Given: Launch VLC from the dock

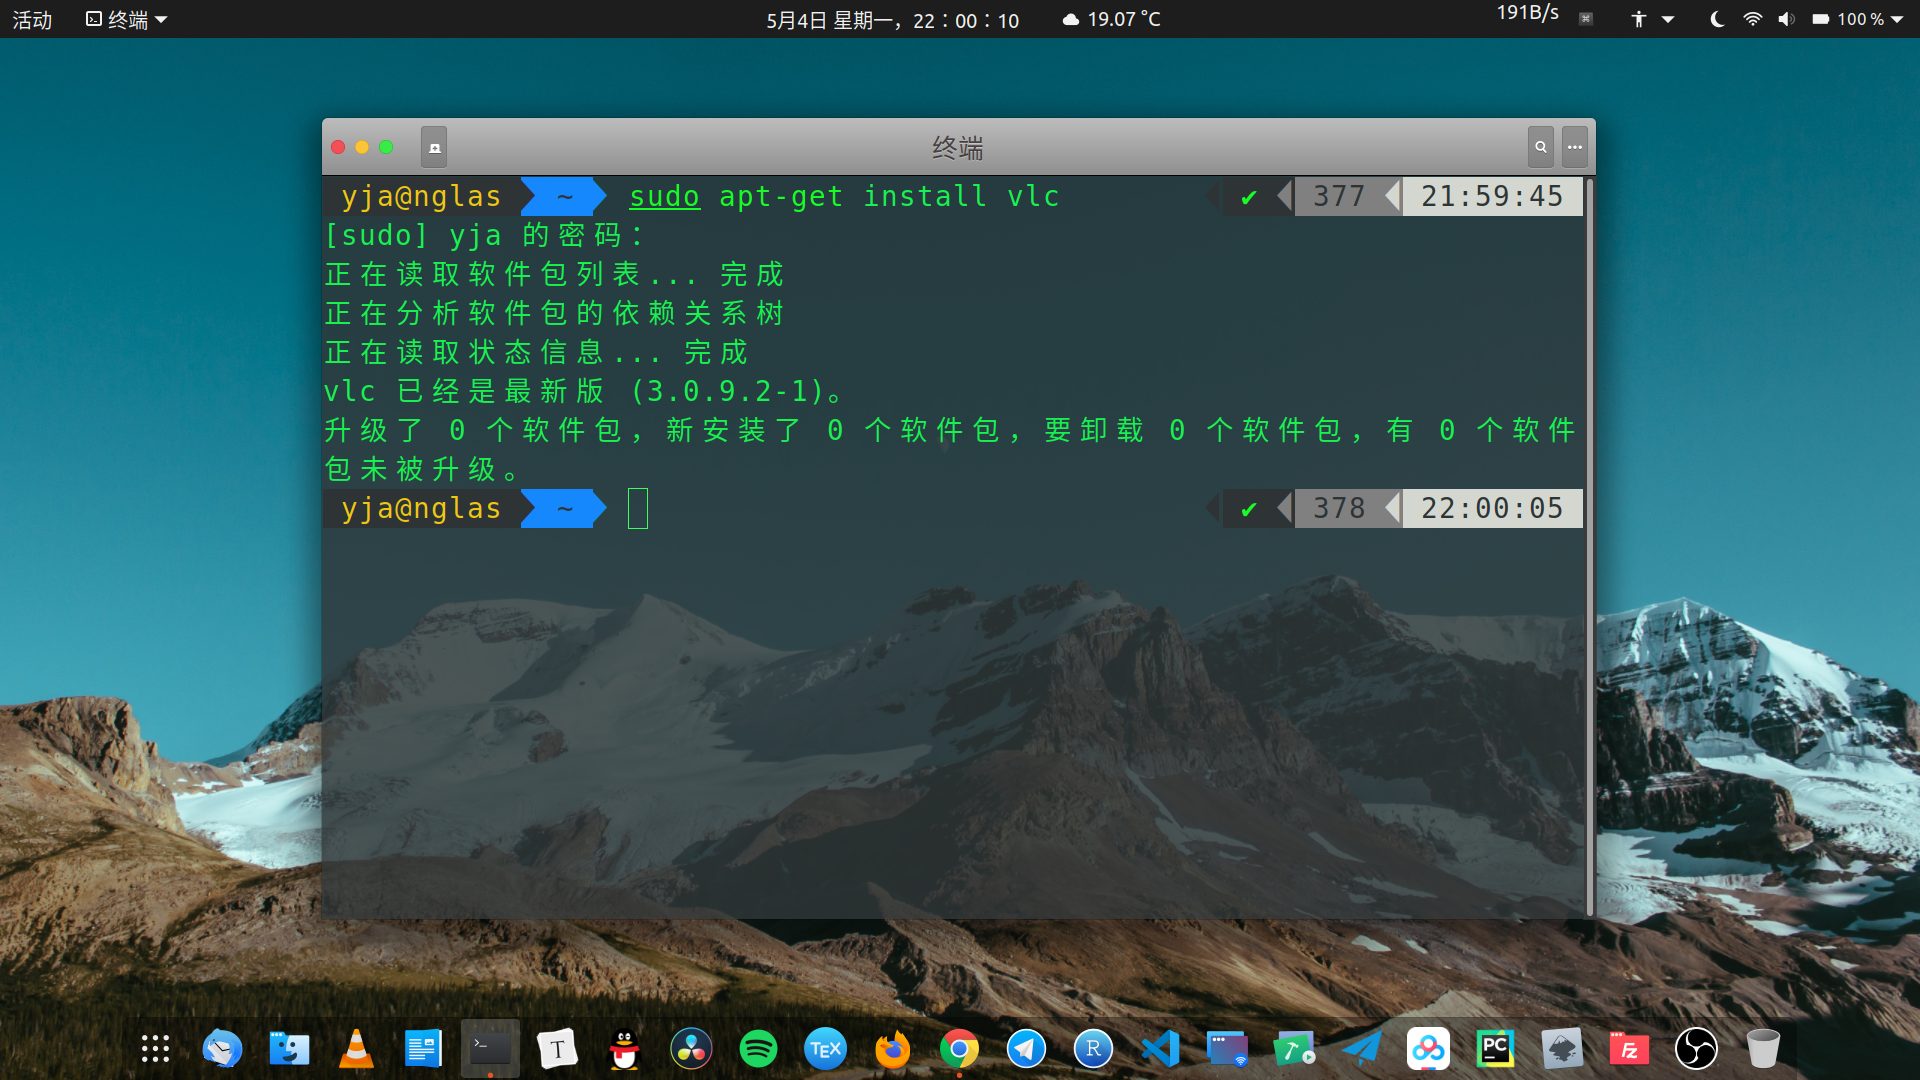Looking at the screenshot, I should coord(356,1049).
